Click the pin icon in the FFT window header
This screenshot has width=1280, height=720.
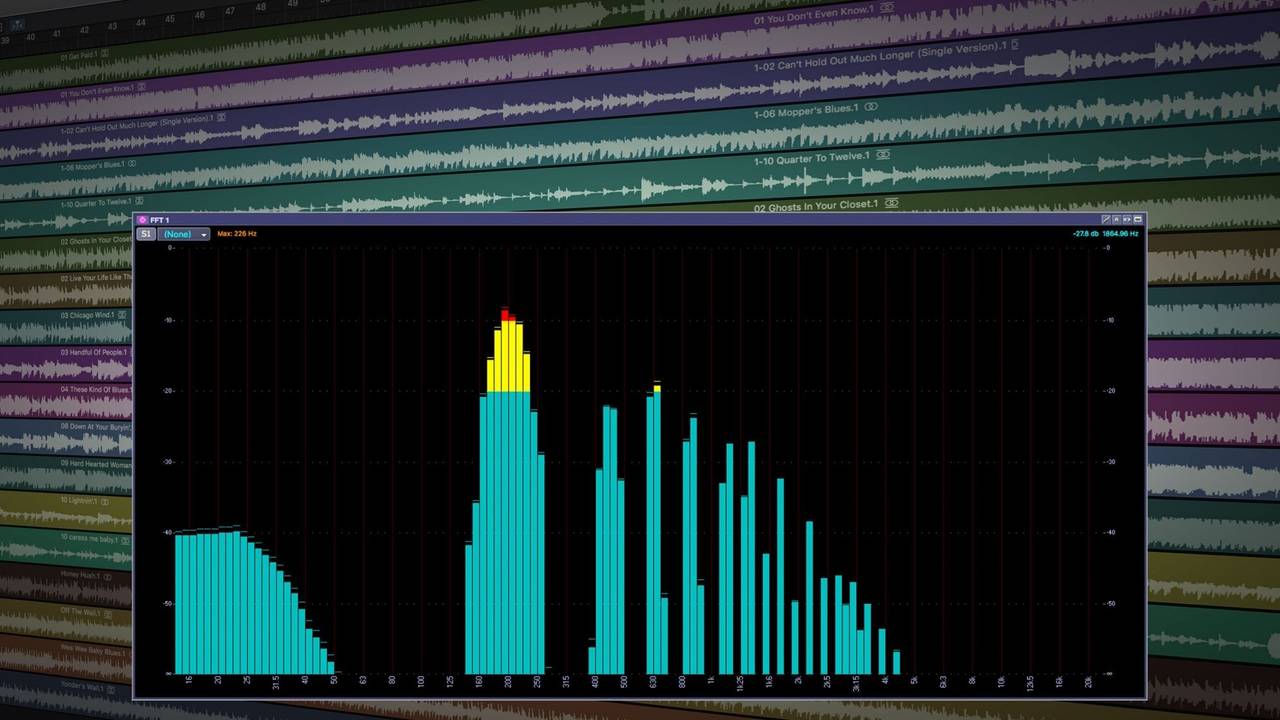point(1116,219)
